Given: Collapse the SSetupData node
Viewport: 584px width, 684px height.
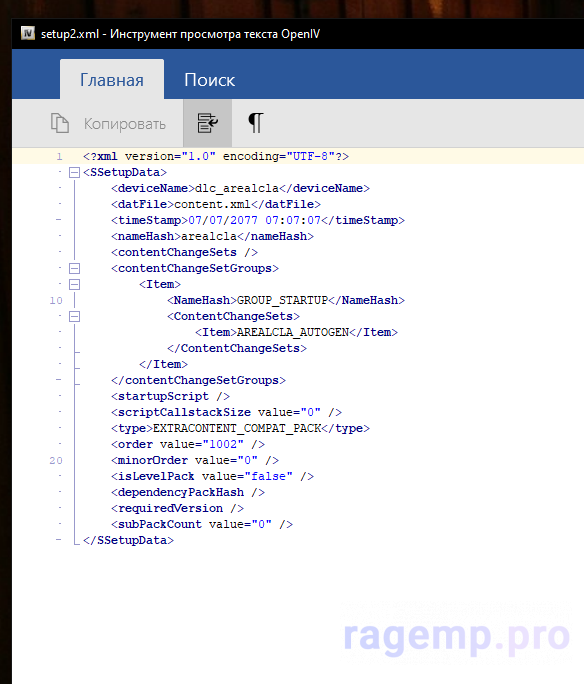Looking at the screenshot, I should (x=75, y=173).
